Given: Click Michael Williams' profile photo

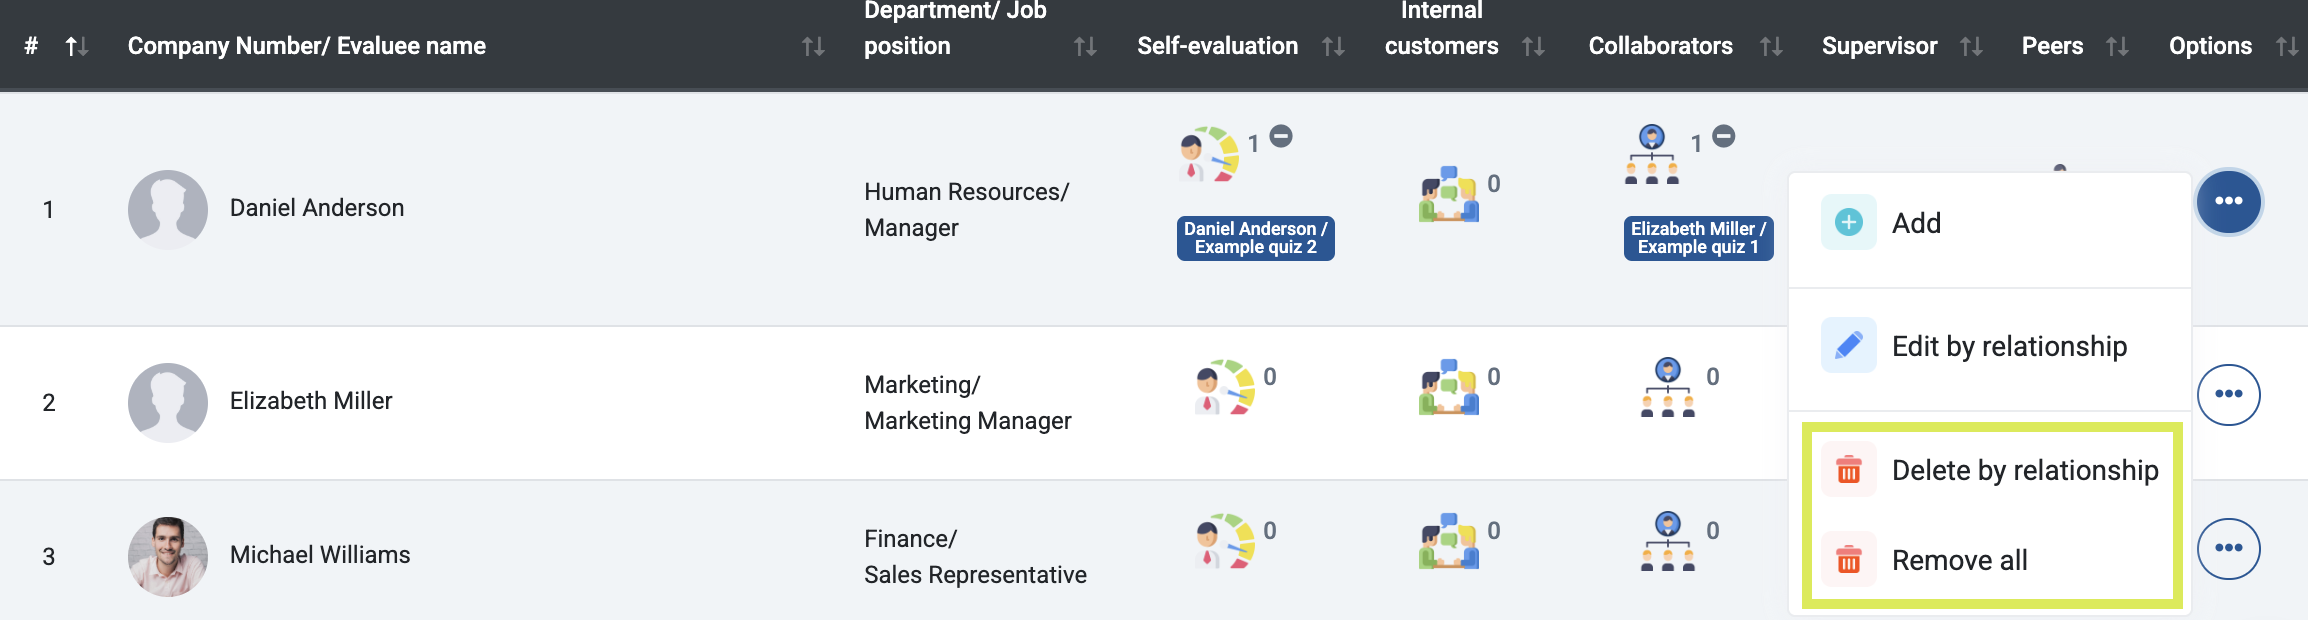Looking at the screenshot, I should (168, 556).
